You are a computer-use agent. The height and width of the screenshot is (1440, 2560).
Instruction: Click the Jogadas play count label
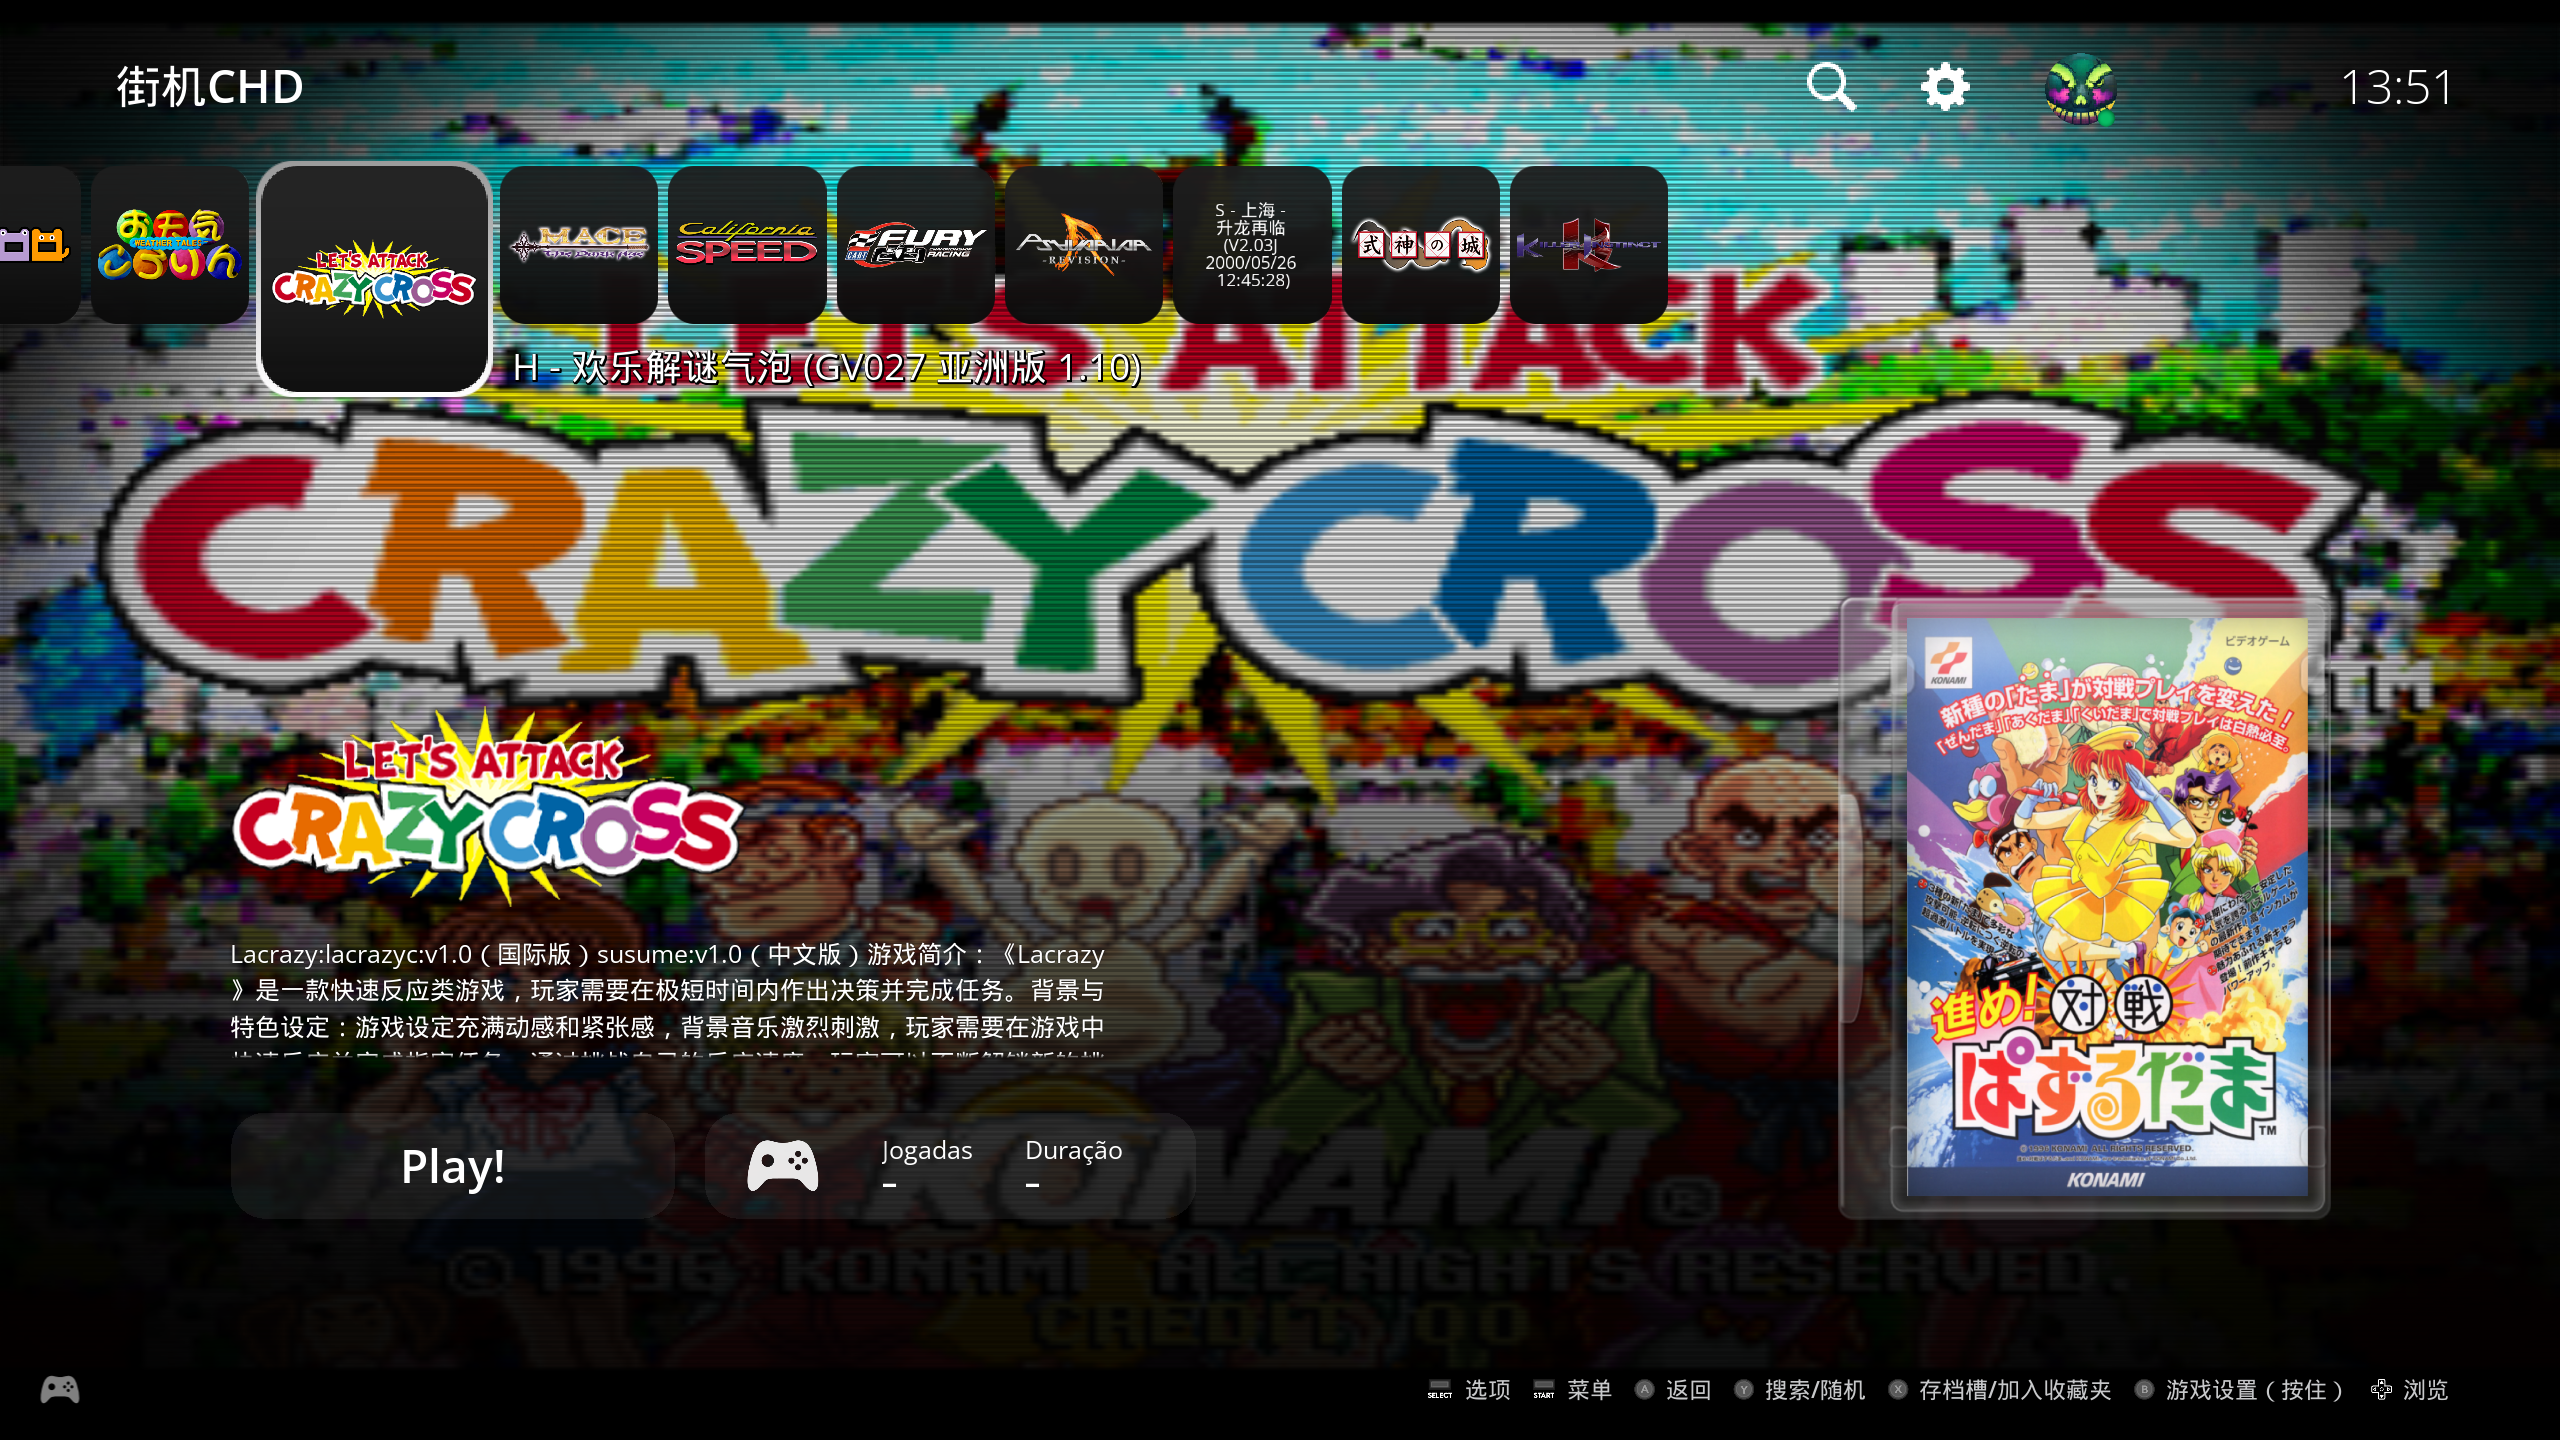point(927,1150)
